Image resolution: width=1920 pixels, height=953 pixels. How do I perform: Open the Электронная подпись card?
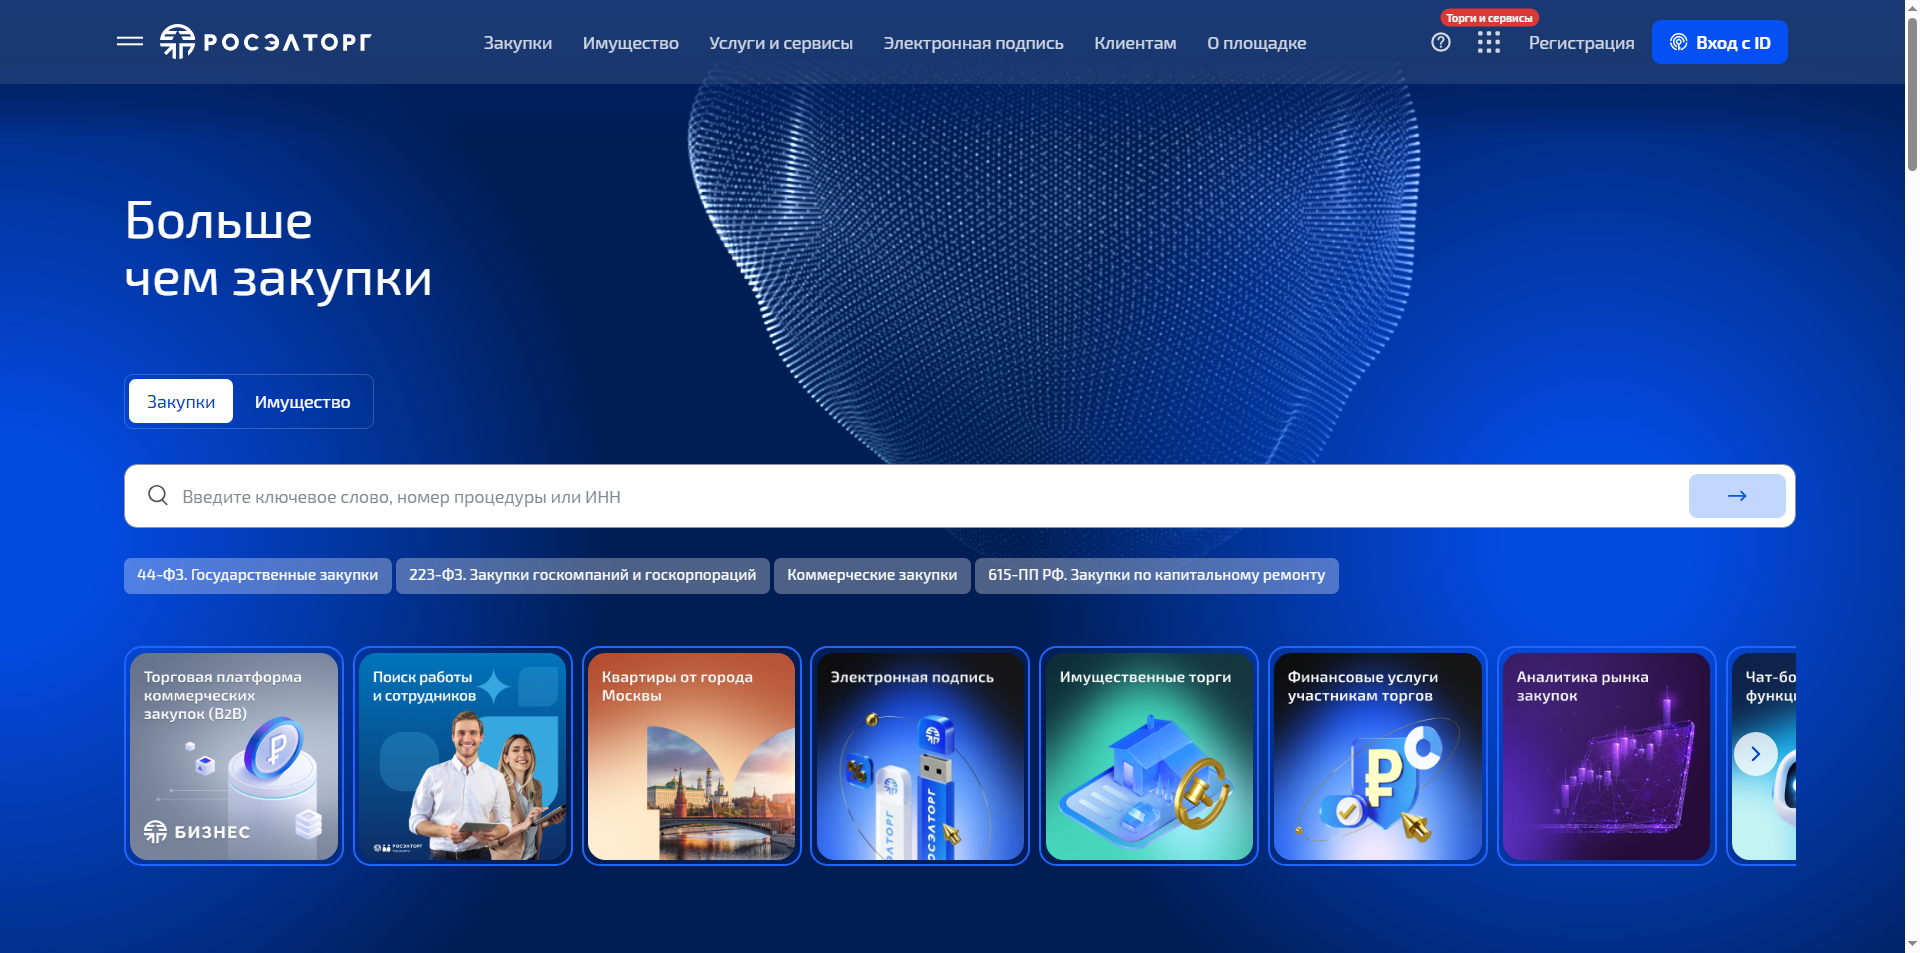(x=920, y=756)
